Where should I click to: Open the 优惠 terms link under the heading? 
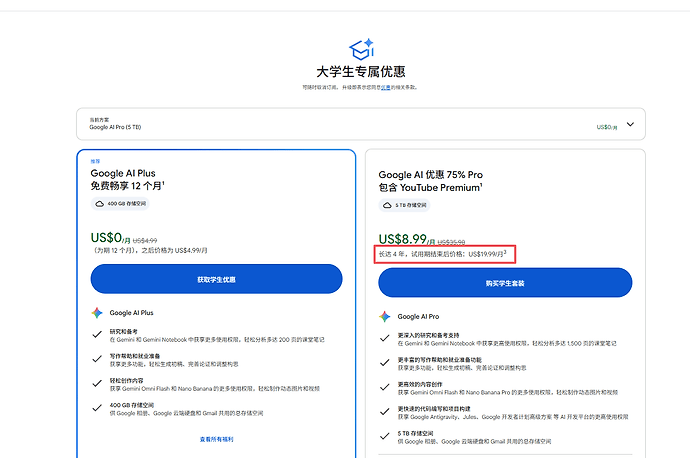(x=385, y=88)
